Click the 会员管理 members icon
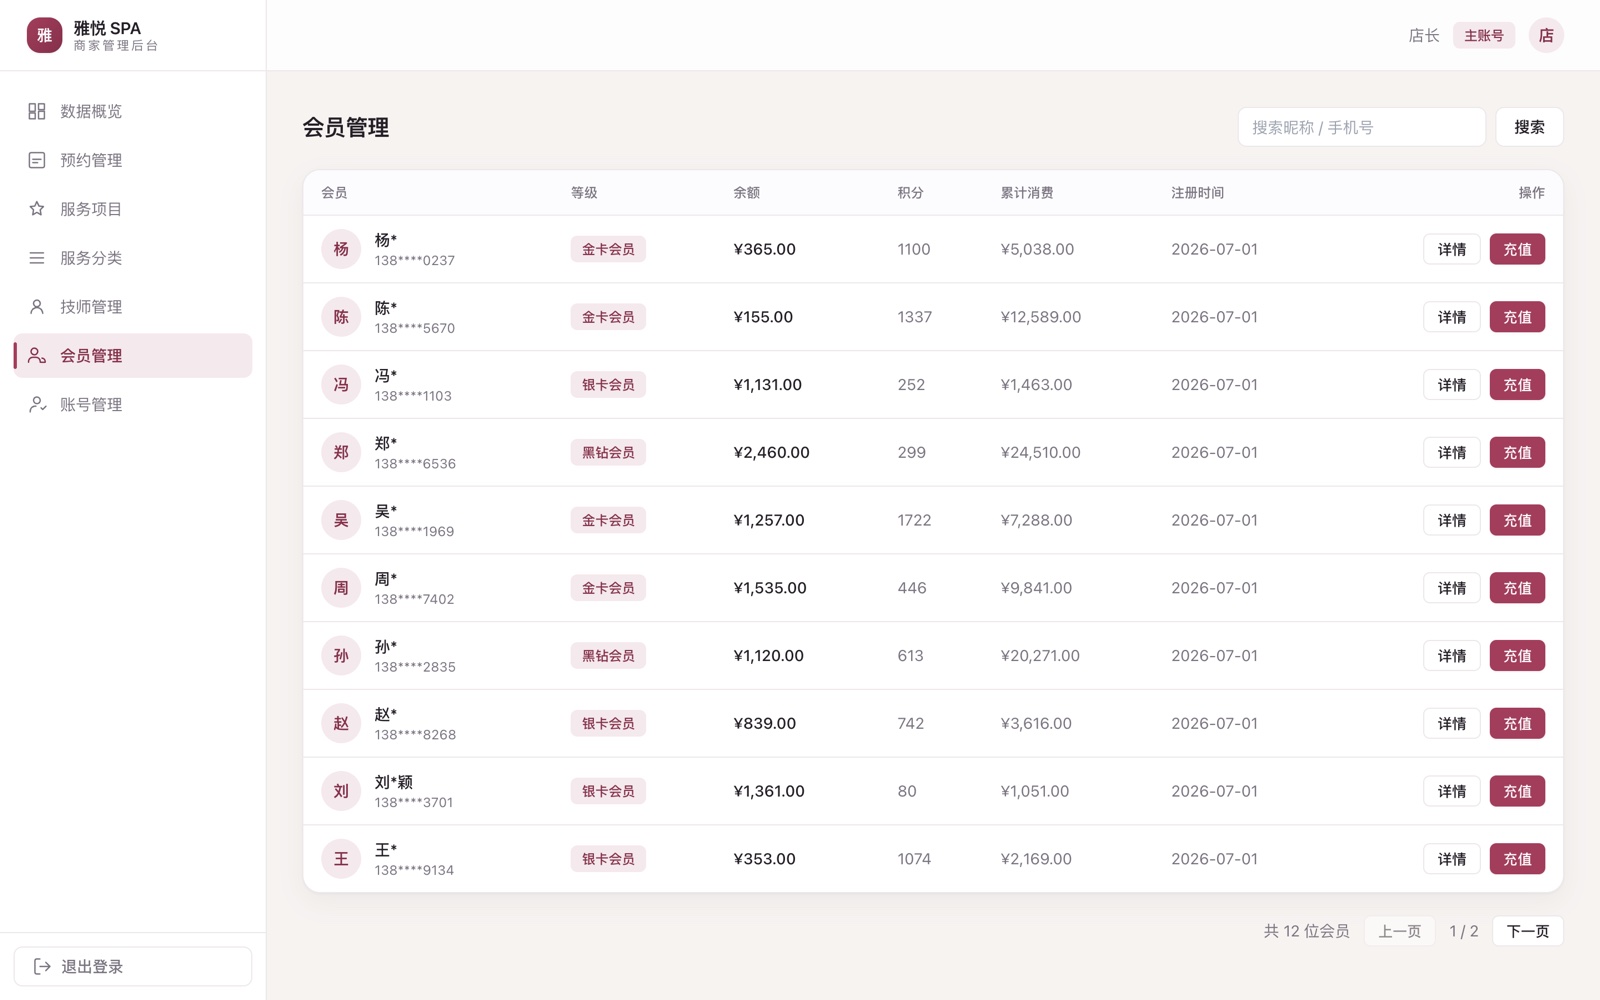 click(37, 355)
